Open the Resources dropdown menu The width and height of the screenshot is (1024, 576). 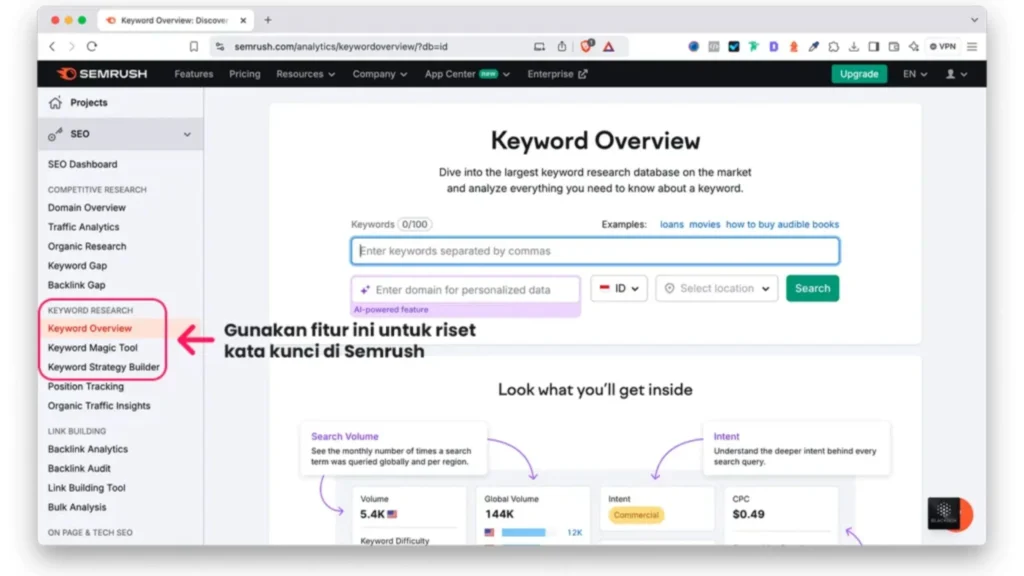tap(306, 74)
